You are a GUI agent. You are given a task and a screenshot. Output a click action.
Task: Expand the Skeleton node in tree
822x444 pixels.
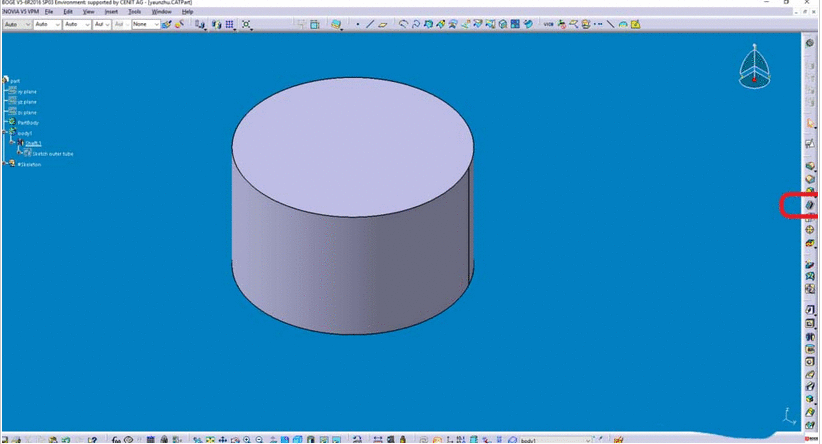coord(5,164)
